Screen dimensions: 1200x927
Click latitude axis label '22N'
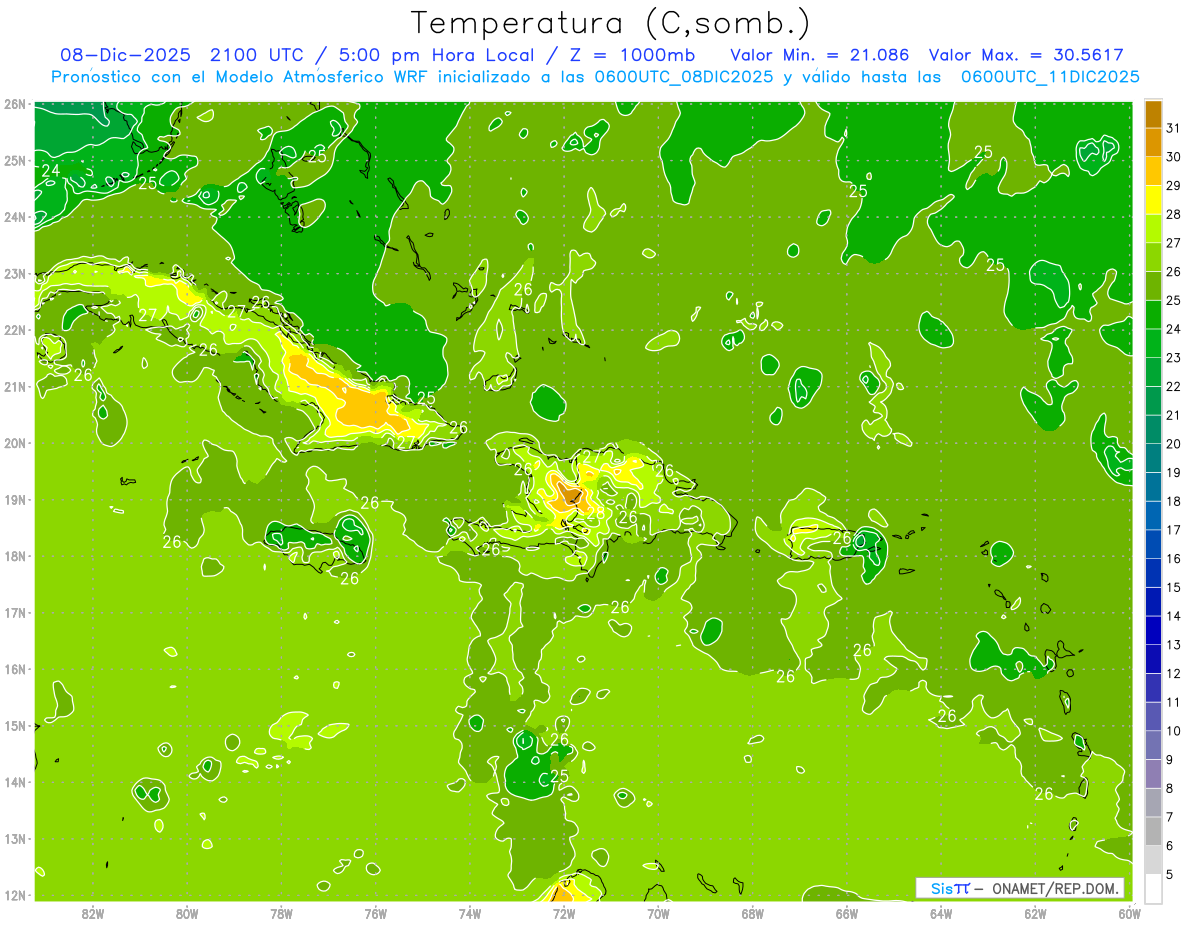click(14, 330)
